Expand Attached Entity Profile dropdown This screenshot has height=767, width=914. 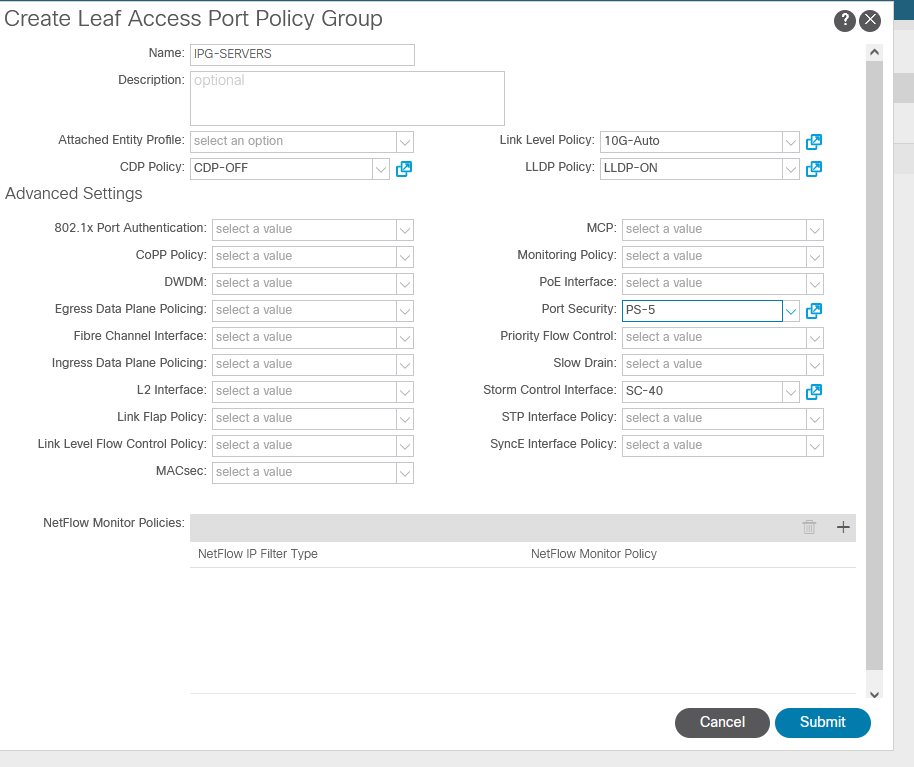[x=405, y=142]
